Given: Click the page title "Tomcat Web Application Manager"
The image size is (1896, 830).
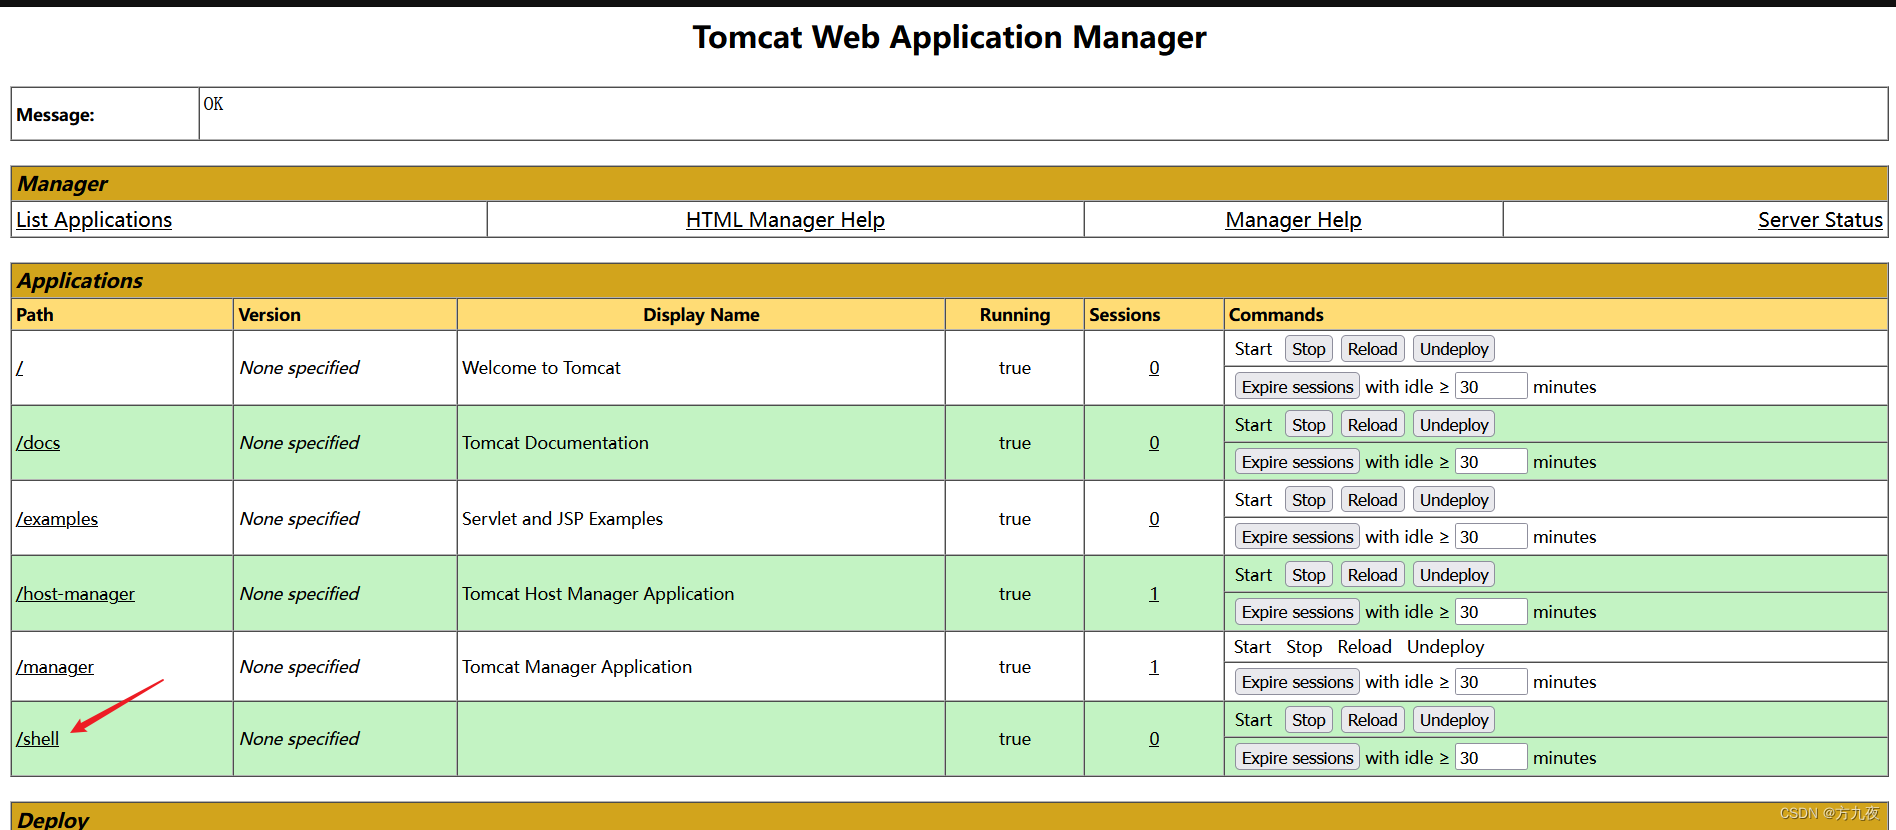Looking at the screenshot, I should (949, 37).
